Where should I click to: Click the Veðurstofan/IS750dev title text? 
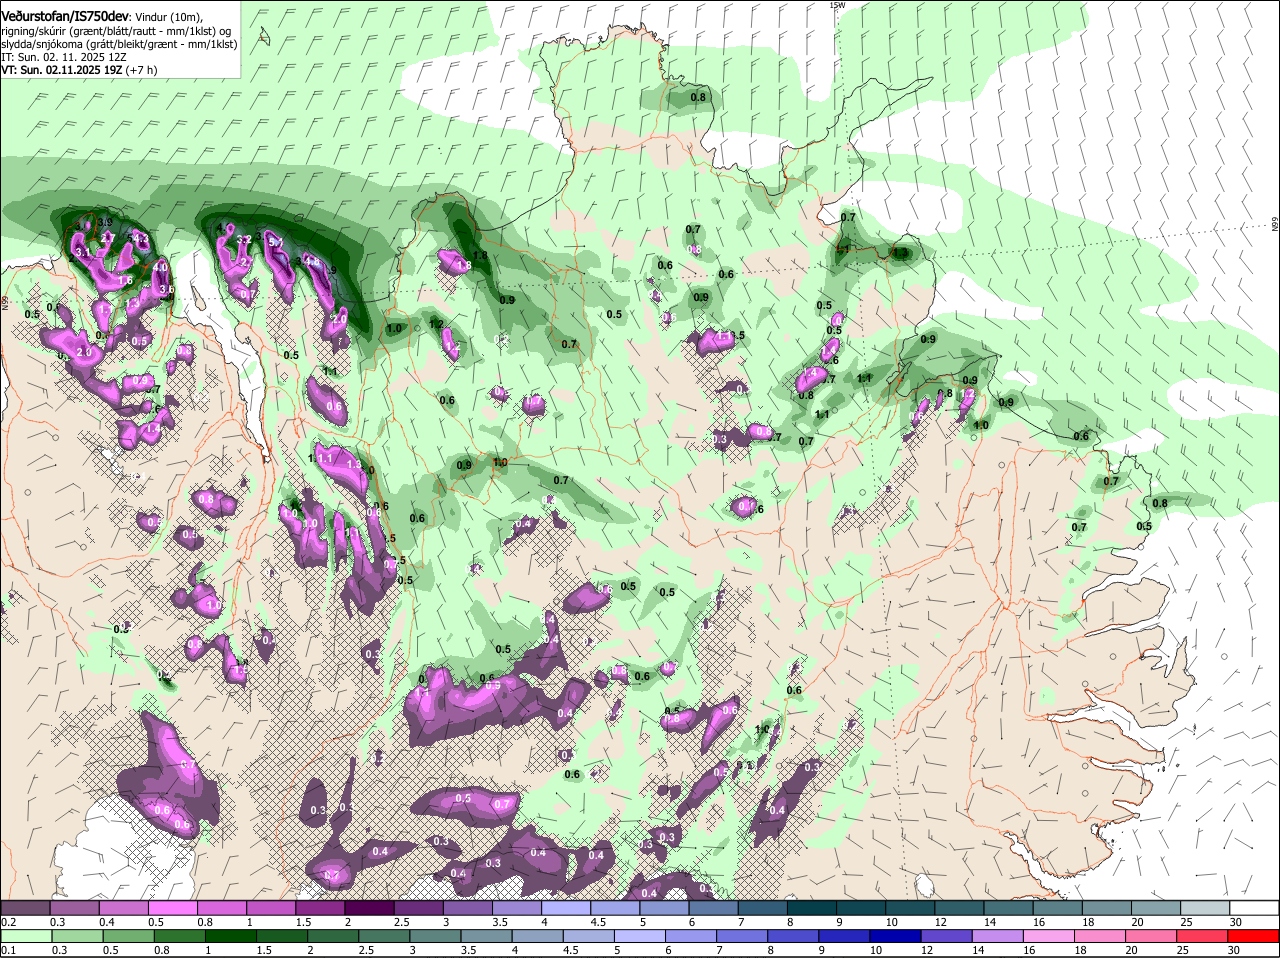pos(64,17)
